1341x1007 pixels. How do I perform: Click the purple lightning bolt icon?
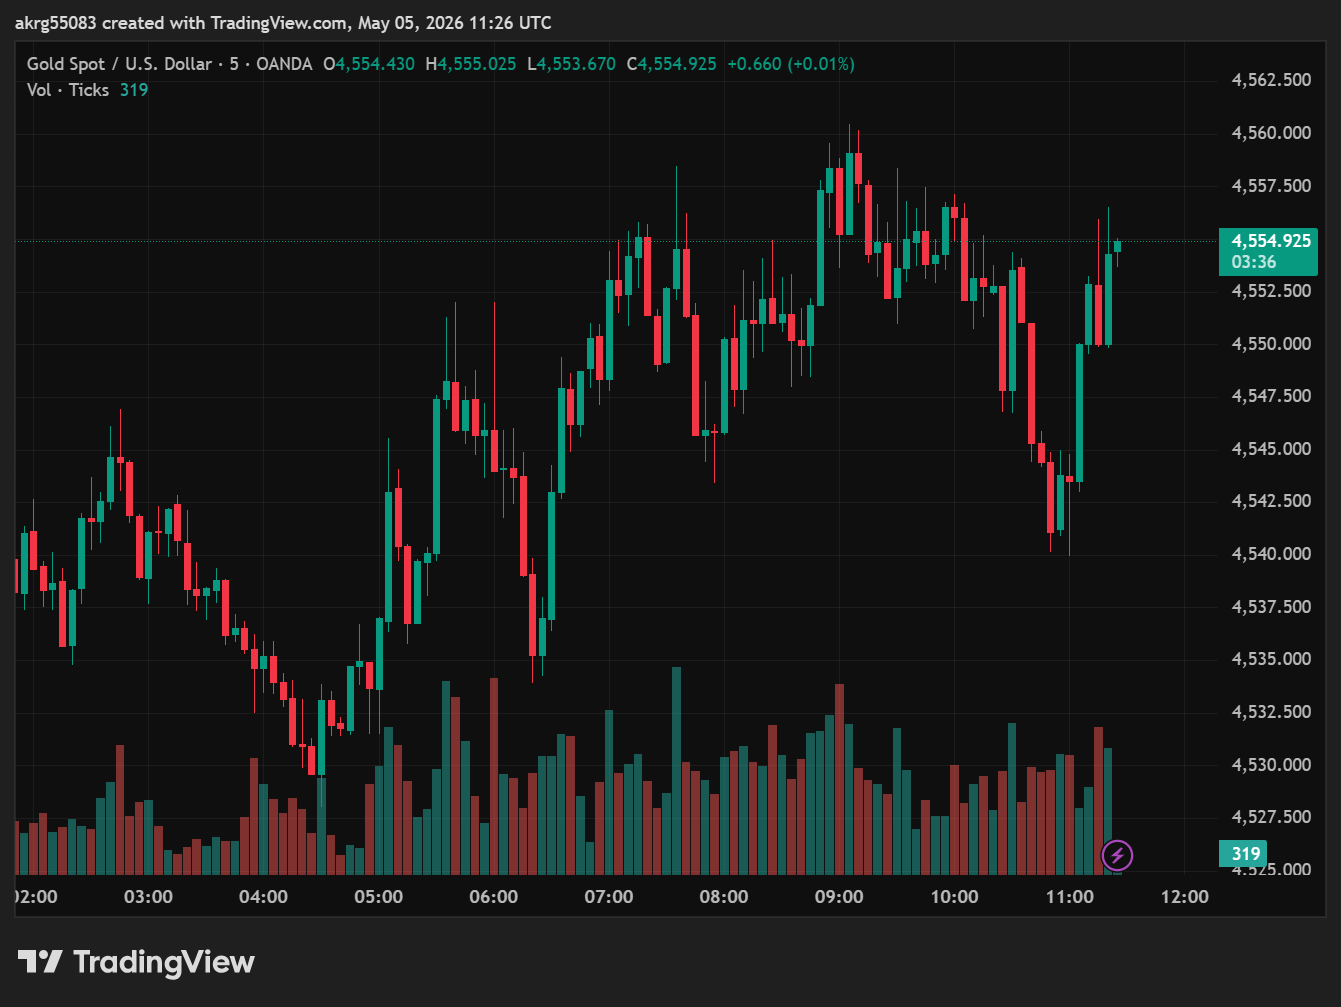point(1117,855)
